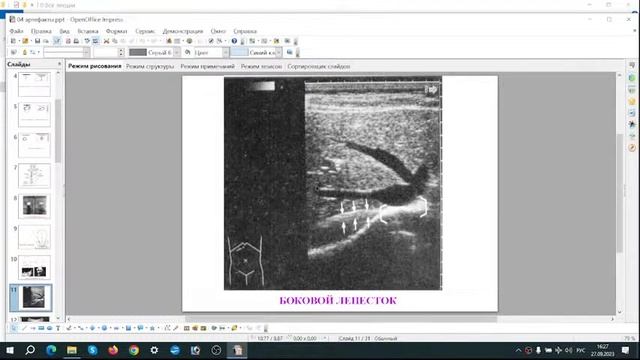Select slide 6 thumbnail

tap(34, 145)
